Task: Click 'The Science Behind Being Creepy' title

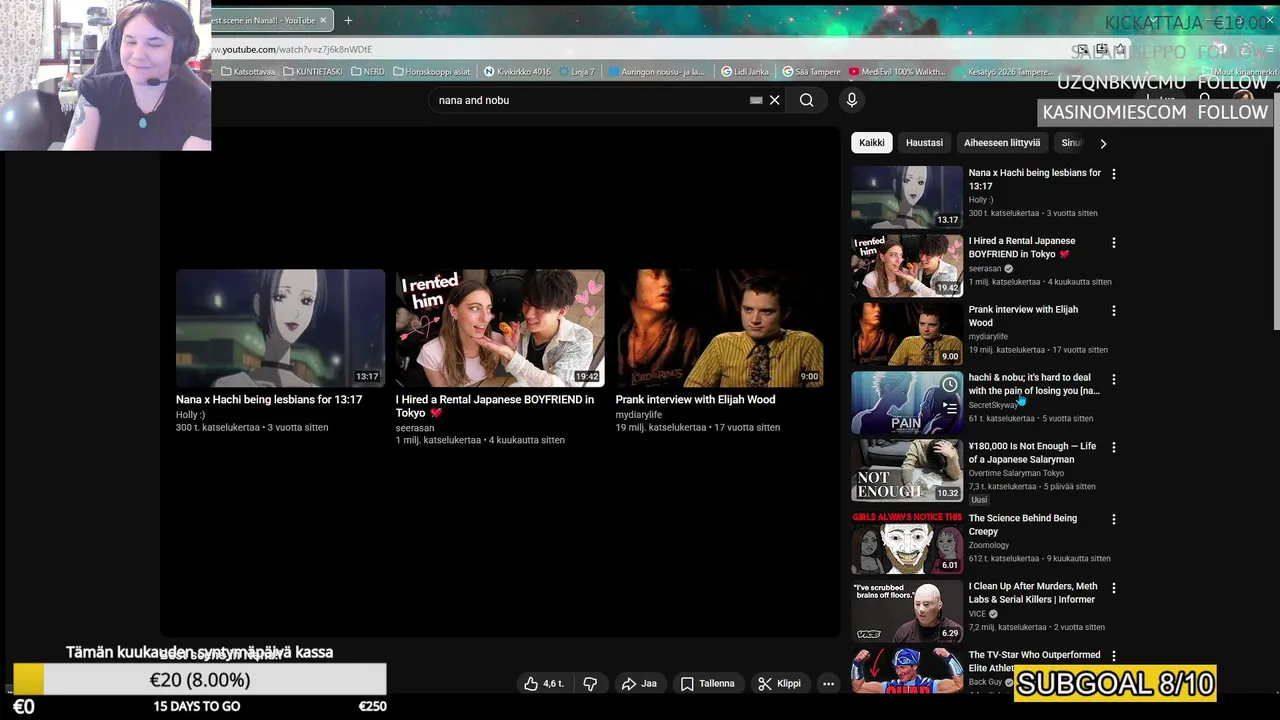Action: tap(1023, 525)
